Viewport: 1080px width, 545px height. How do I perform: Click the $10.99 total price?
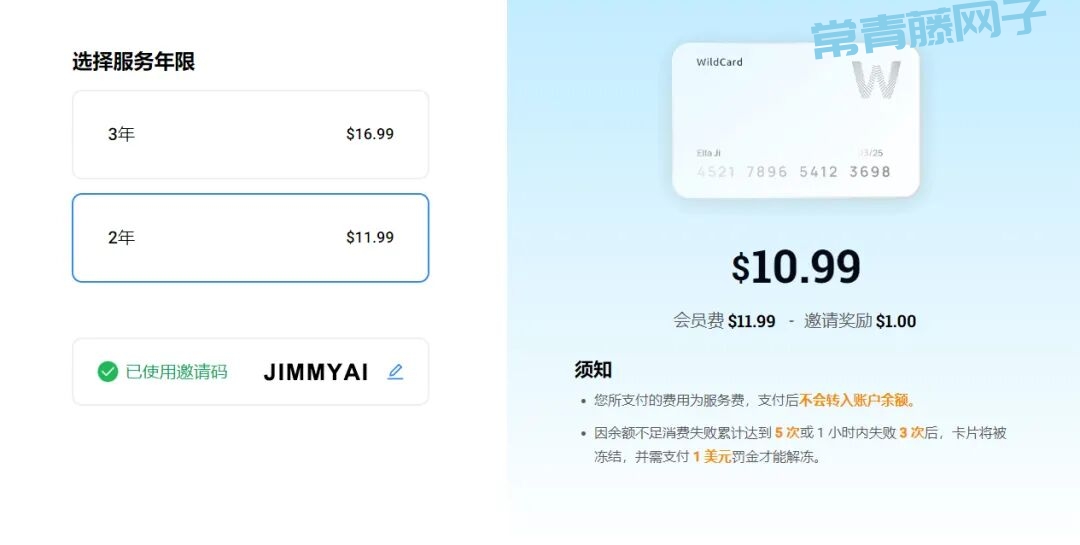coord(796,267)
